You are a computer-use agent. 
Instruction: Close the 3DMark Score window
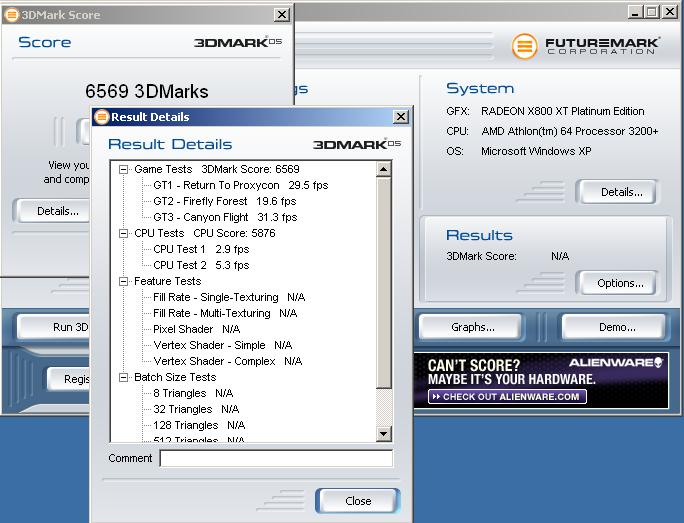(282, 15)
